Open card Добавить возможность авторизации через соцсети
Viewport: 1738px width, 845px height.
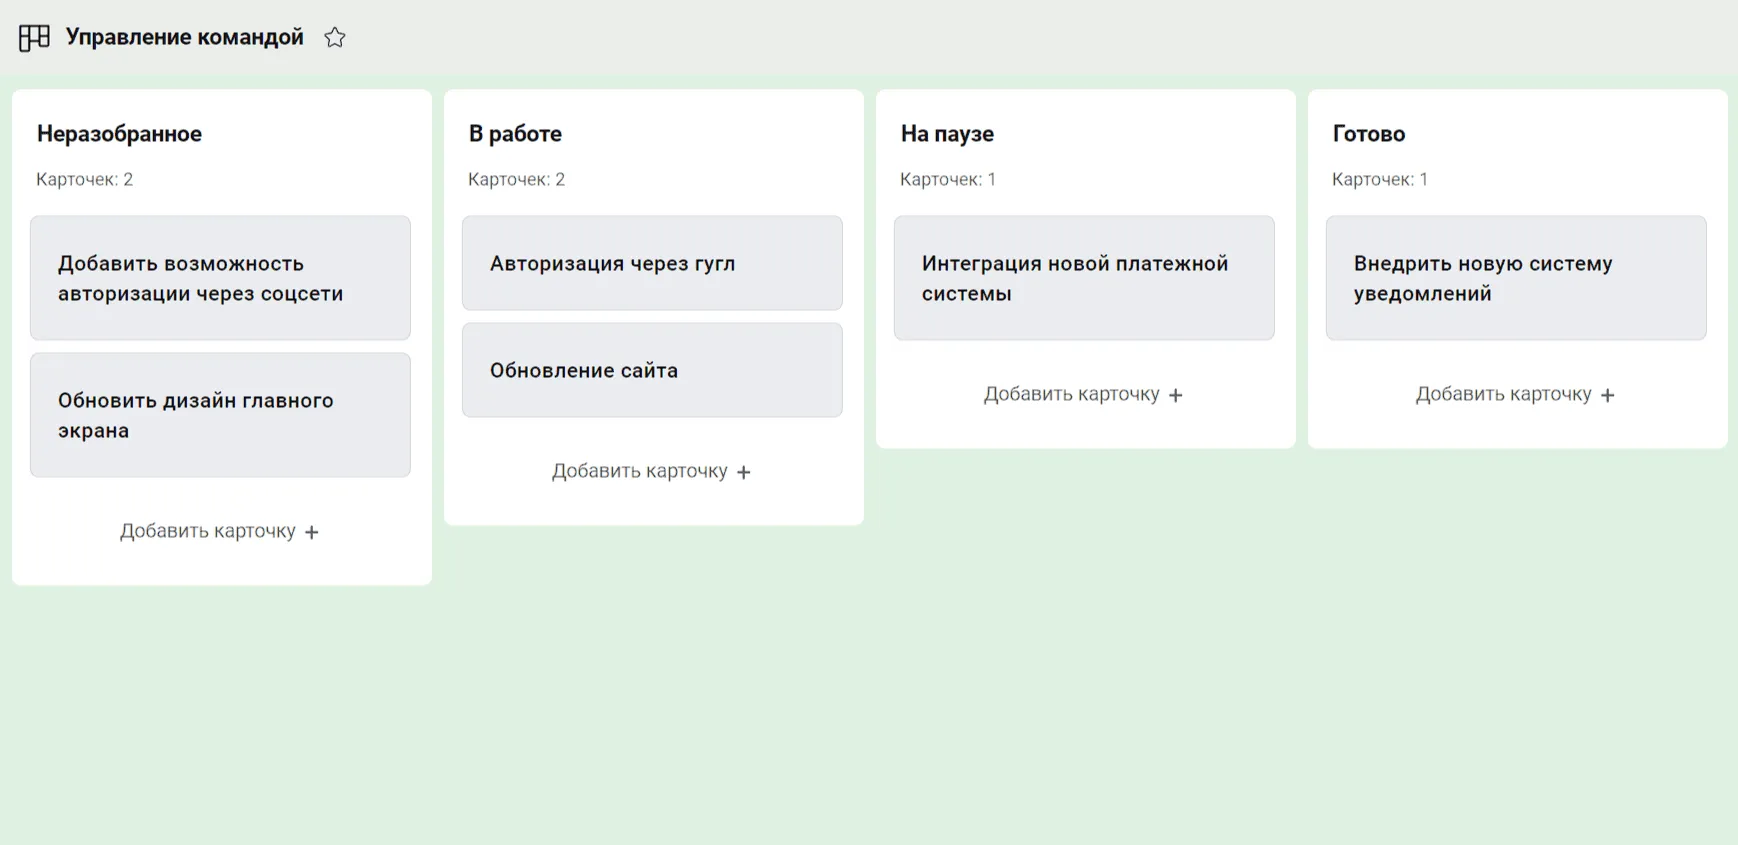click(x=220, y=278)
